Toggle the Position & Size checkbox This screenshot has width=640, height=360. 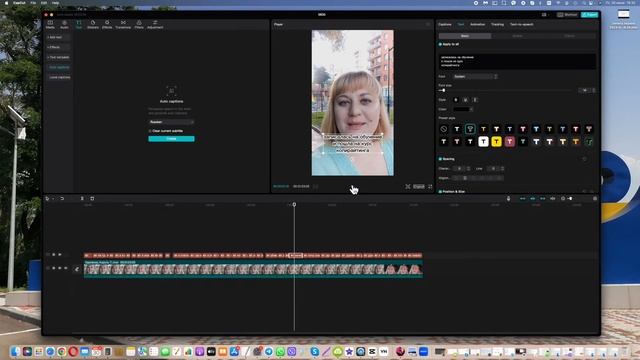coord(440,191)
